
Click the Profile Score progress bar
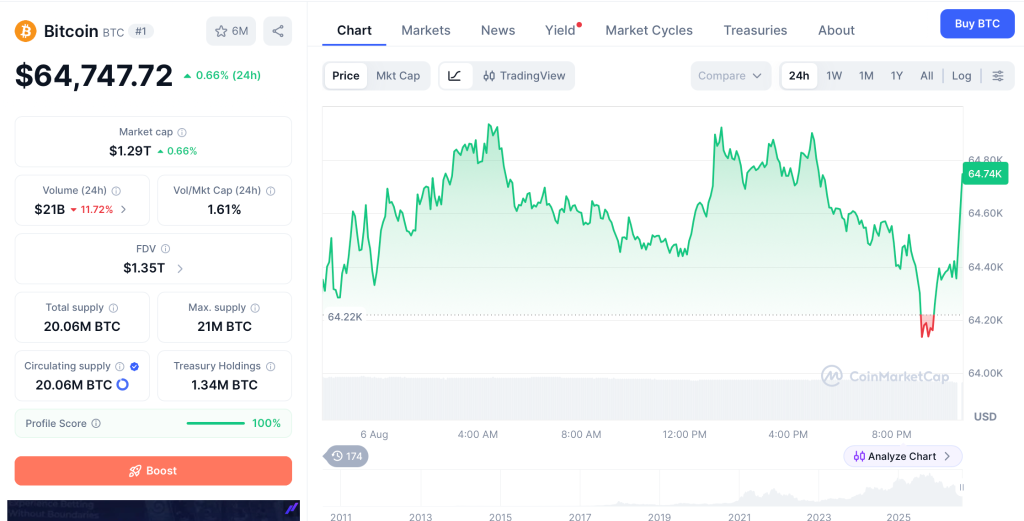(216, 423)
